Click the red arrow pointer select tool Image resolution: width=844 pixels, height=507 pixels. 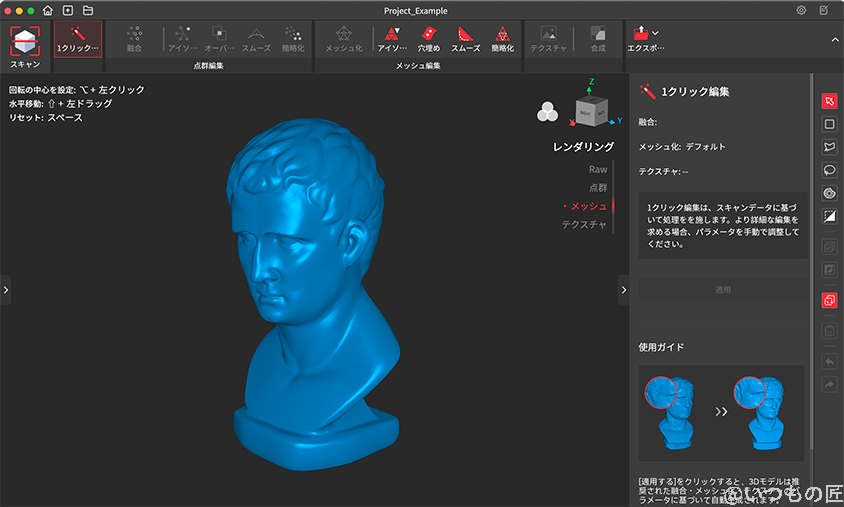[x=829, y=101]
